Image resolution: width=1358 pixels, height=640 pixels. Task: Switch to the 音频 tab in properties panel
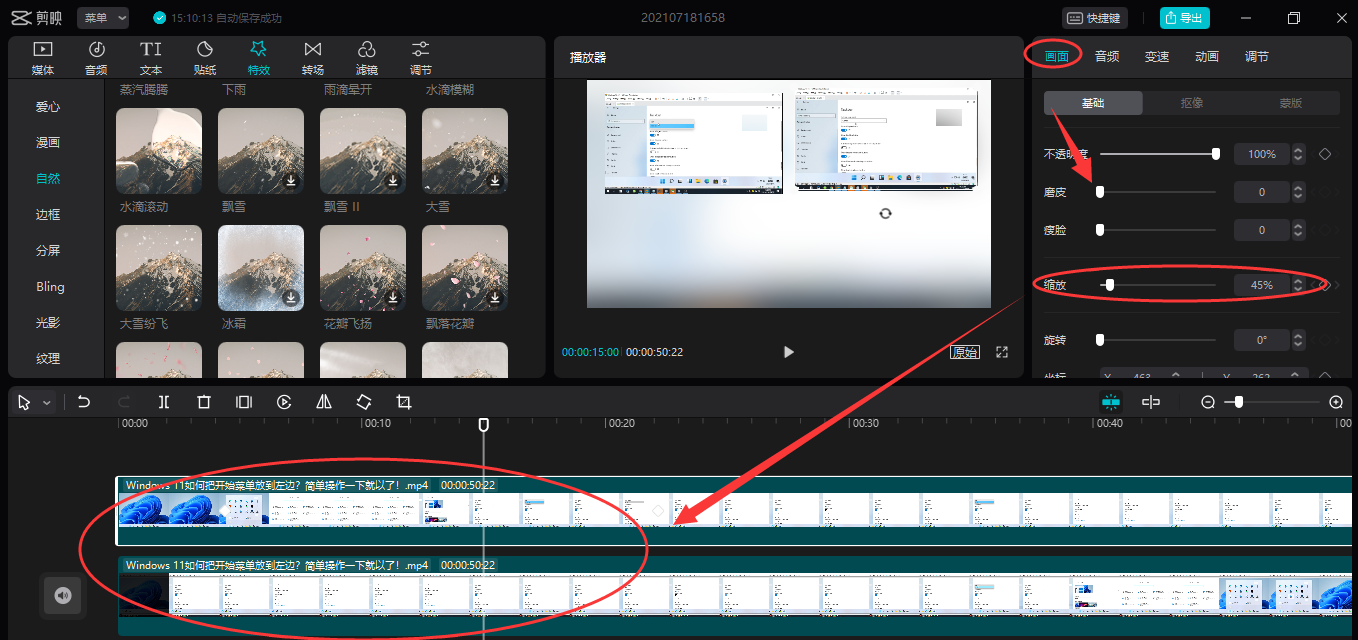(1107, 57)
